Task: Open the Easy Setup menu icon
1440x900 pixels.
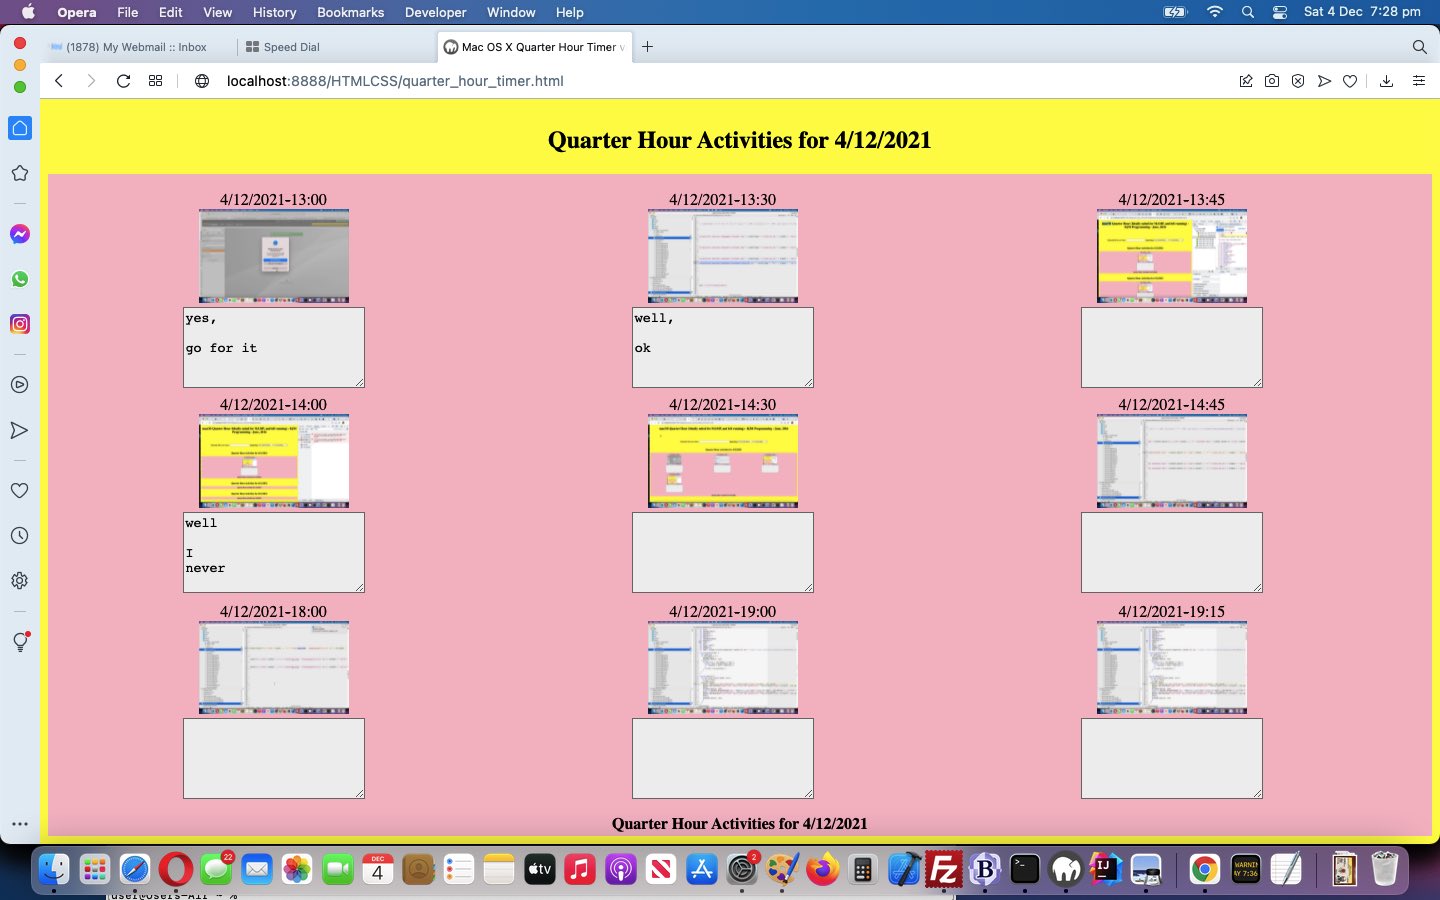Action: (1418, 81)
